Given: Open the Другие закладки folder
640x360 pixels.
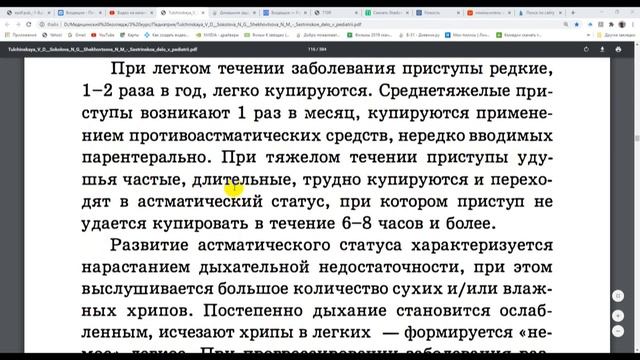Looking at the screenshot, I should pos(616,35).
